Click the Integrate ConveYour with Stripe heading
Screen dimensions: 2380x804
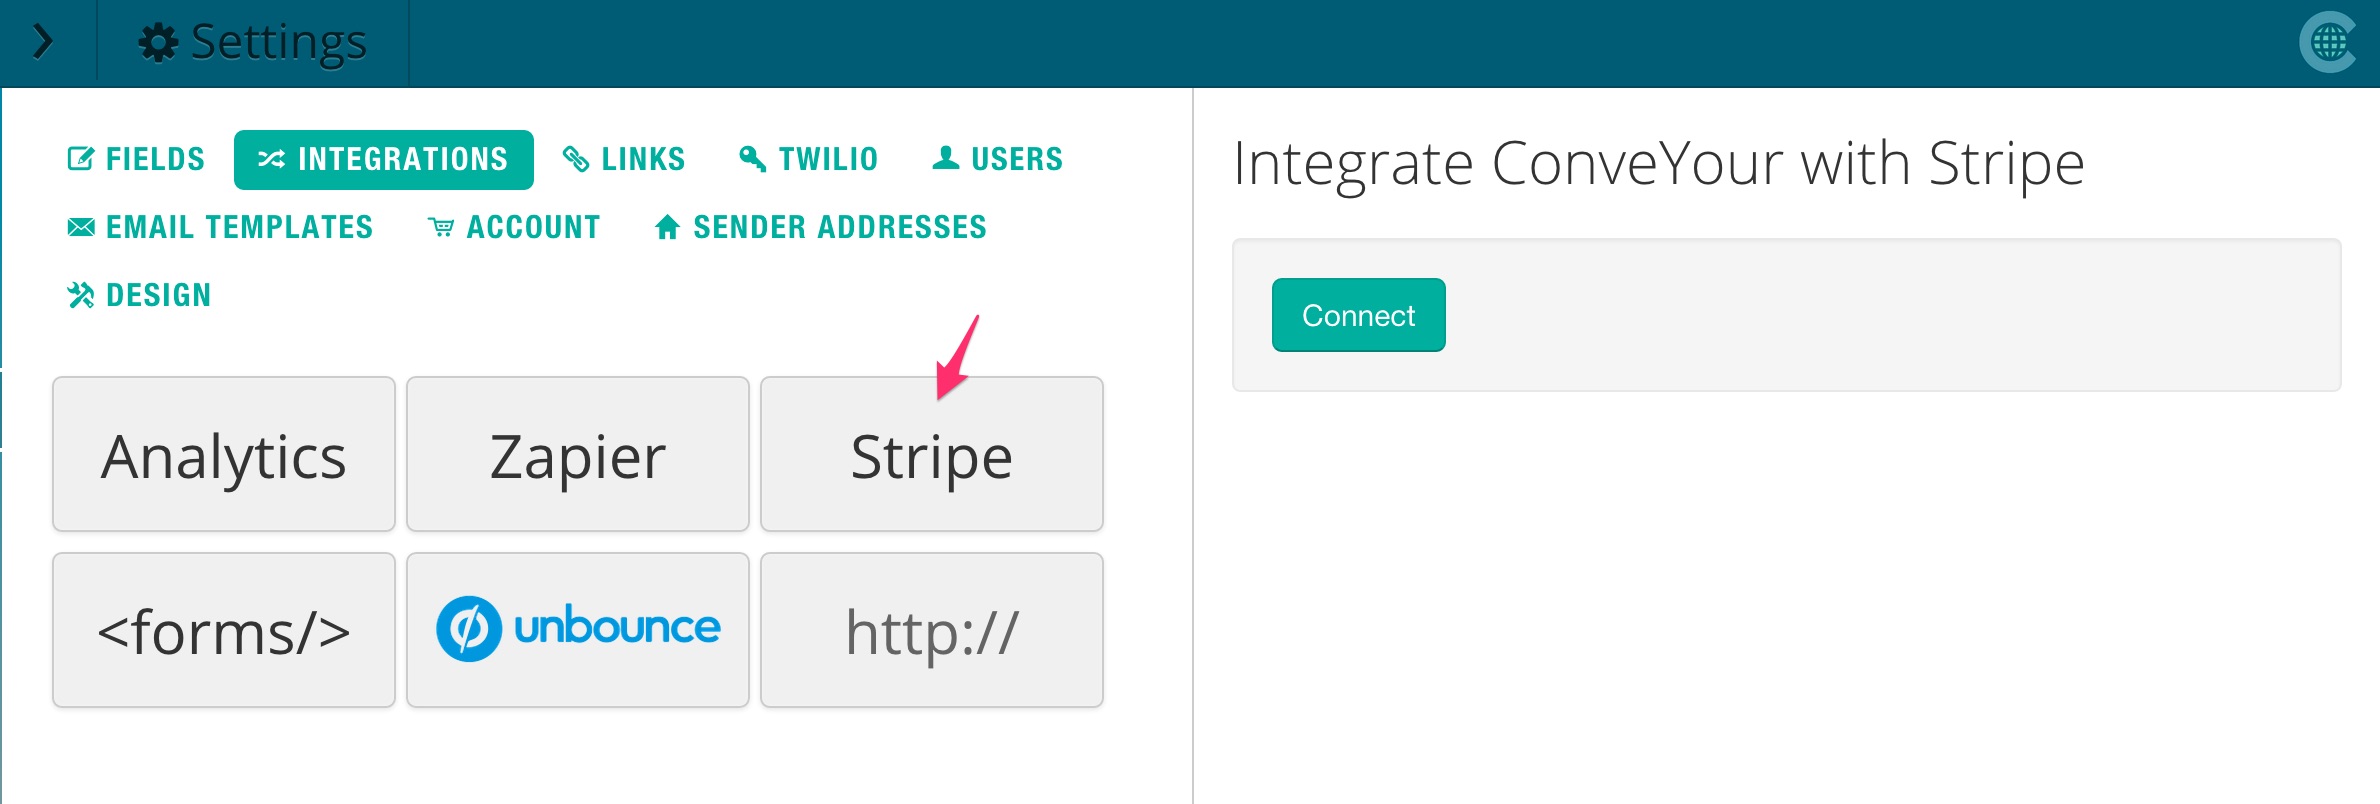point(1659,164)
